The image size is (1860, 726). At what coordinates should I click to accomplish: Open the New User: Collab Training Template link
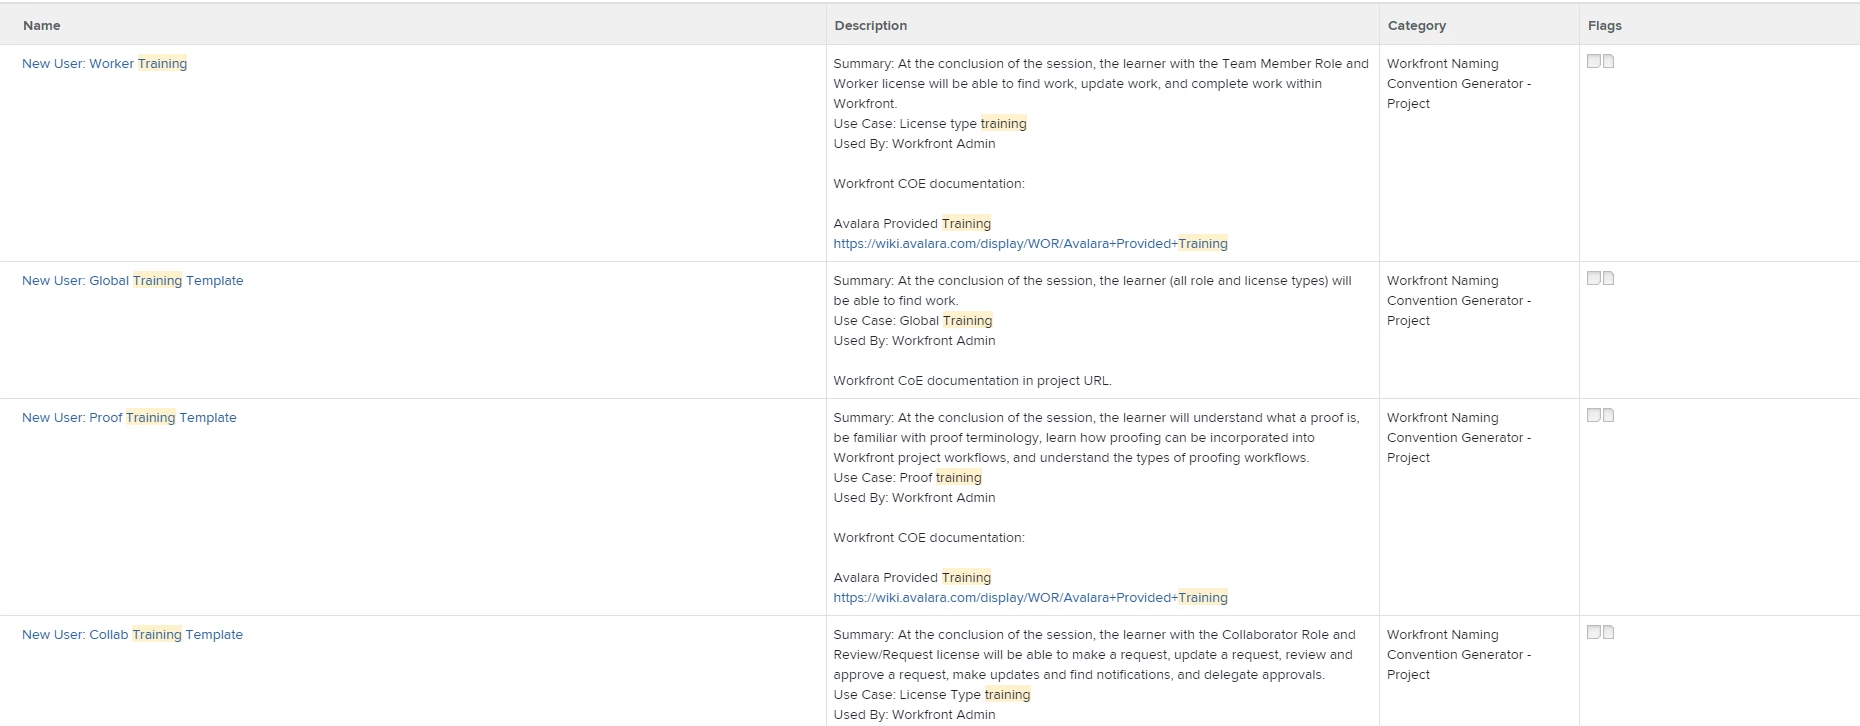click(132, 635)
